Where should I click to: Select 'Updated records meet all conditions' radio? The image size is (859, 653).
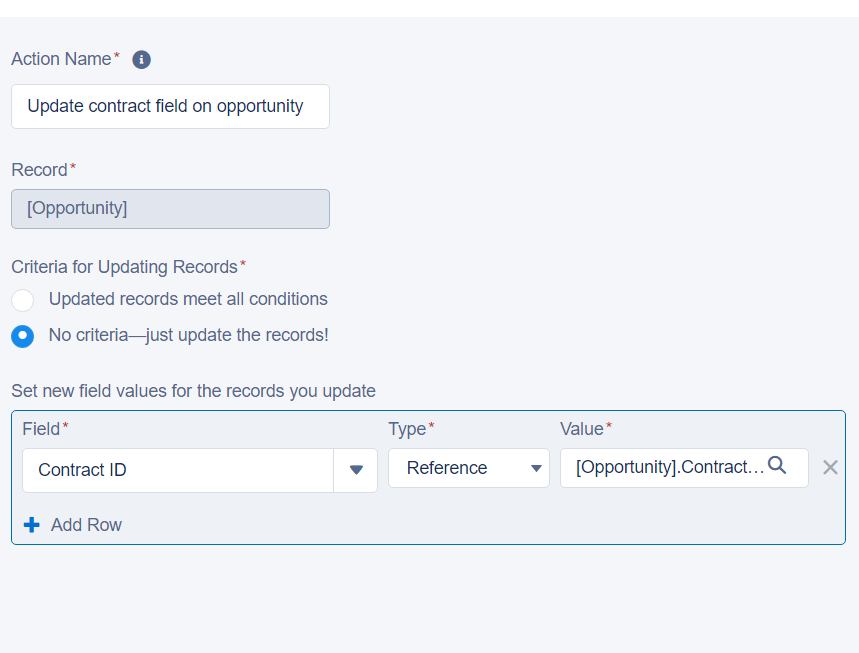(x=23, y=300)
